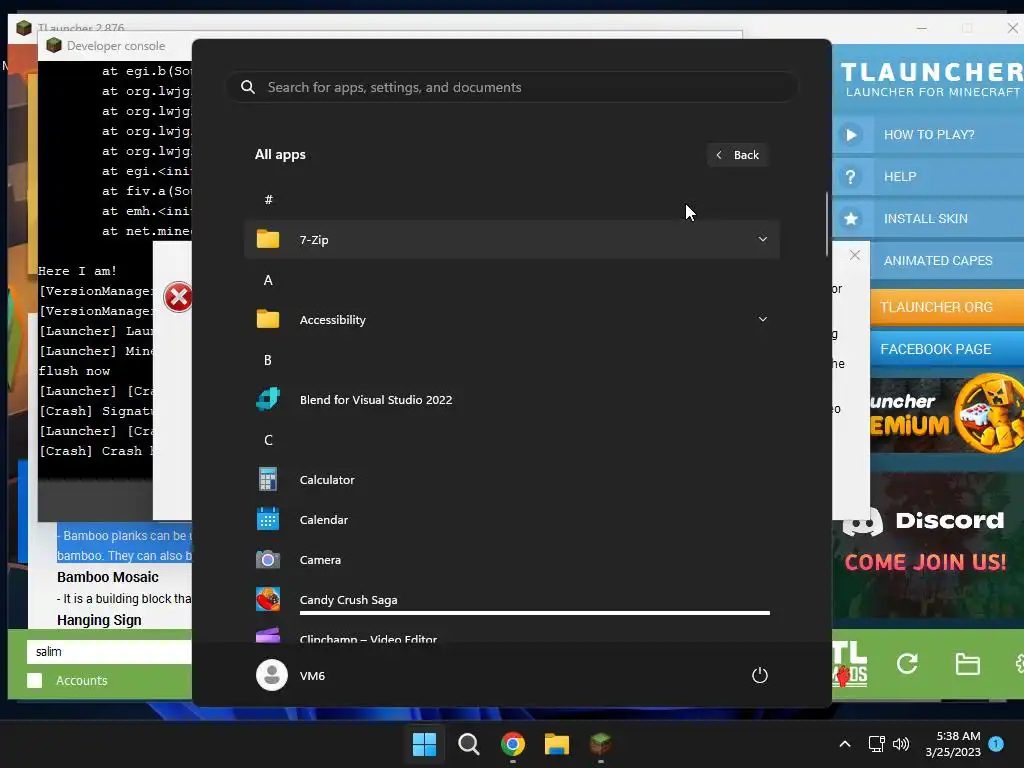Click the question mark icon beside HELP
The image size is (1024, 768).
click(x=850, y=176)
